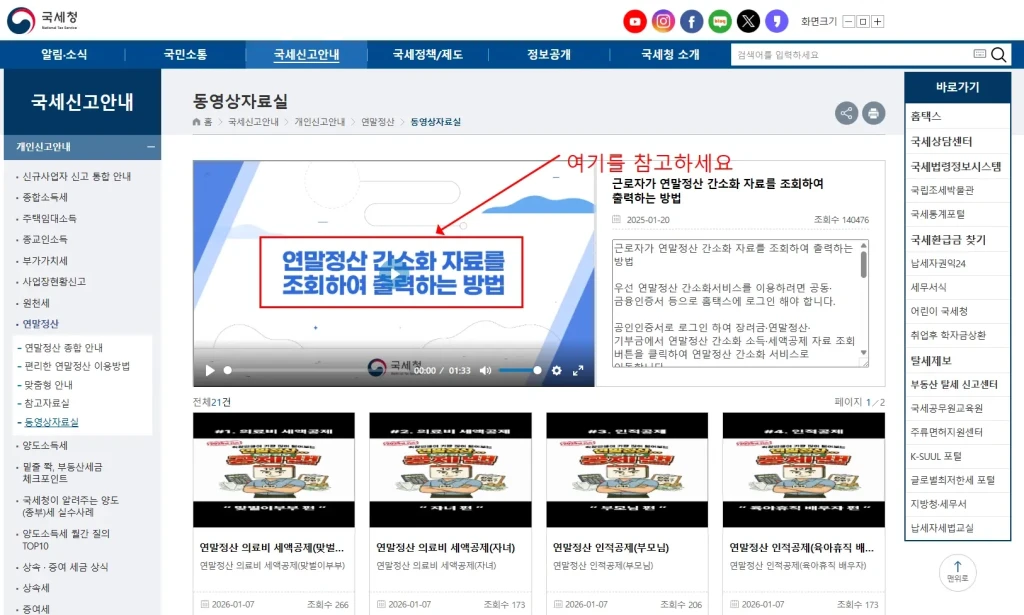Click the 맨위로 back-to-top button
The height and width of the screenshot is (615, 1024).
957,571
